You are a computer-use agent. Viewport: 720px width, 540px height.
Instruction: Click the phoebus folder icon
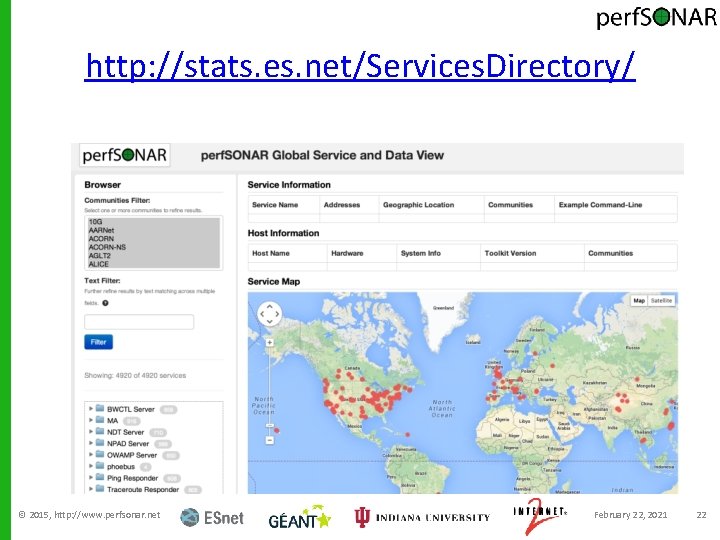tap(100, 466)
